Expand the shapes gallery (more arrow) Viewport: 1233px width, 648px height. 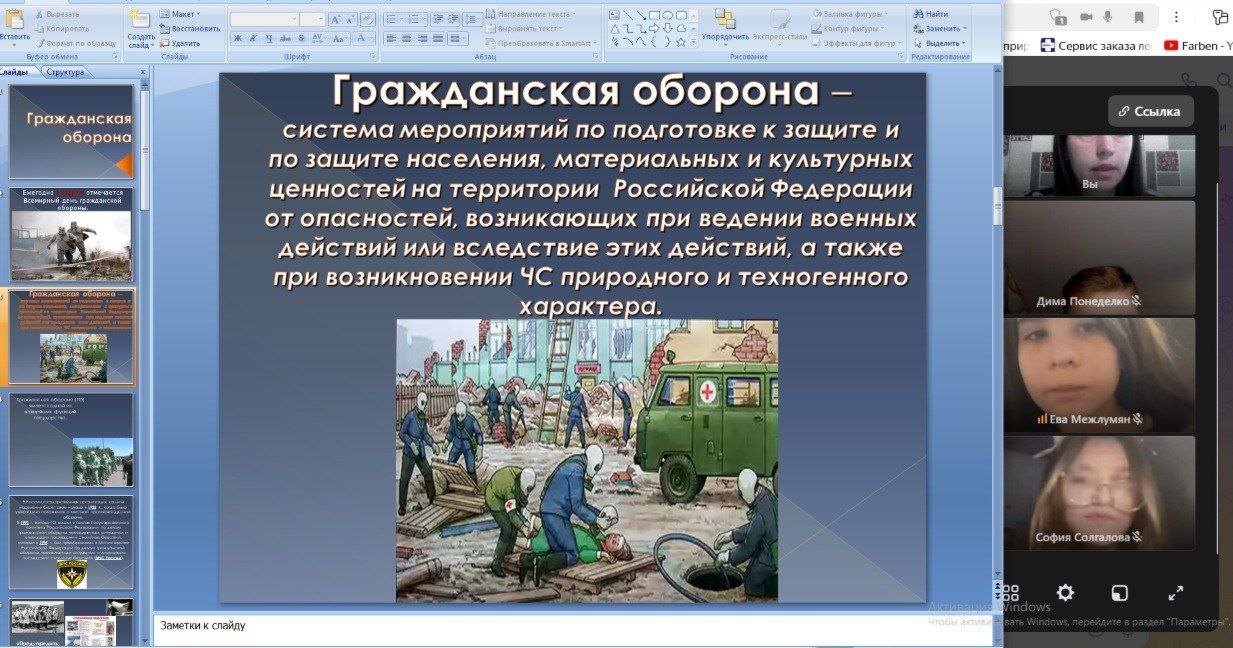tap(693, 42)
